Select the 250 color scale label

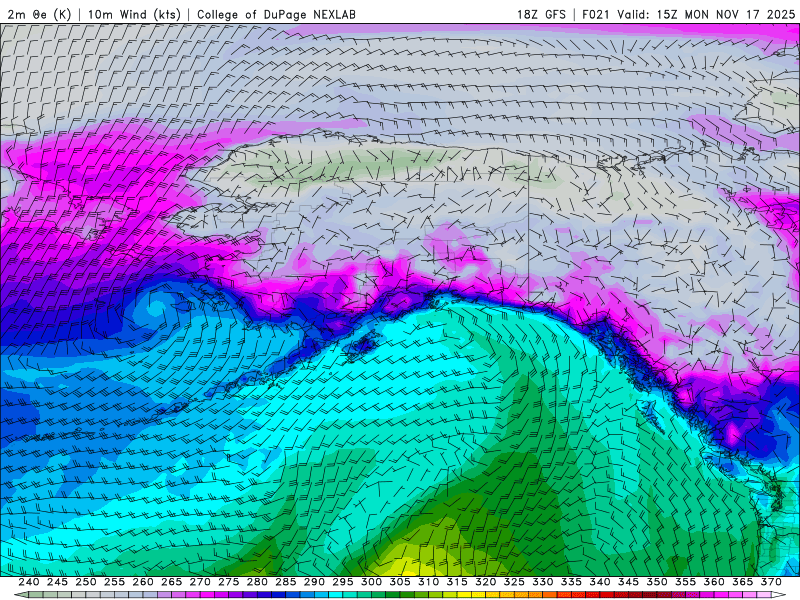86,582
